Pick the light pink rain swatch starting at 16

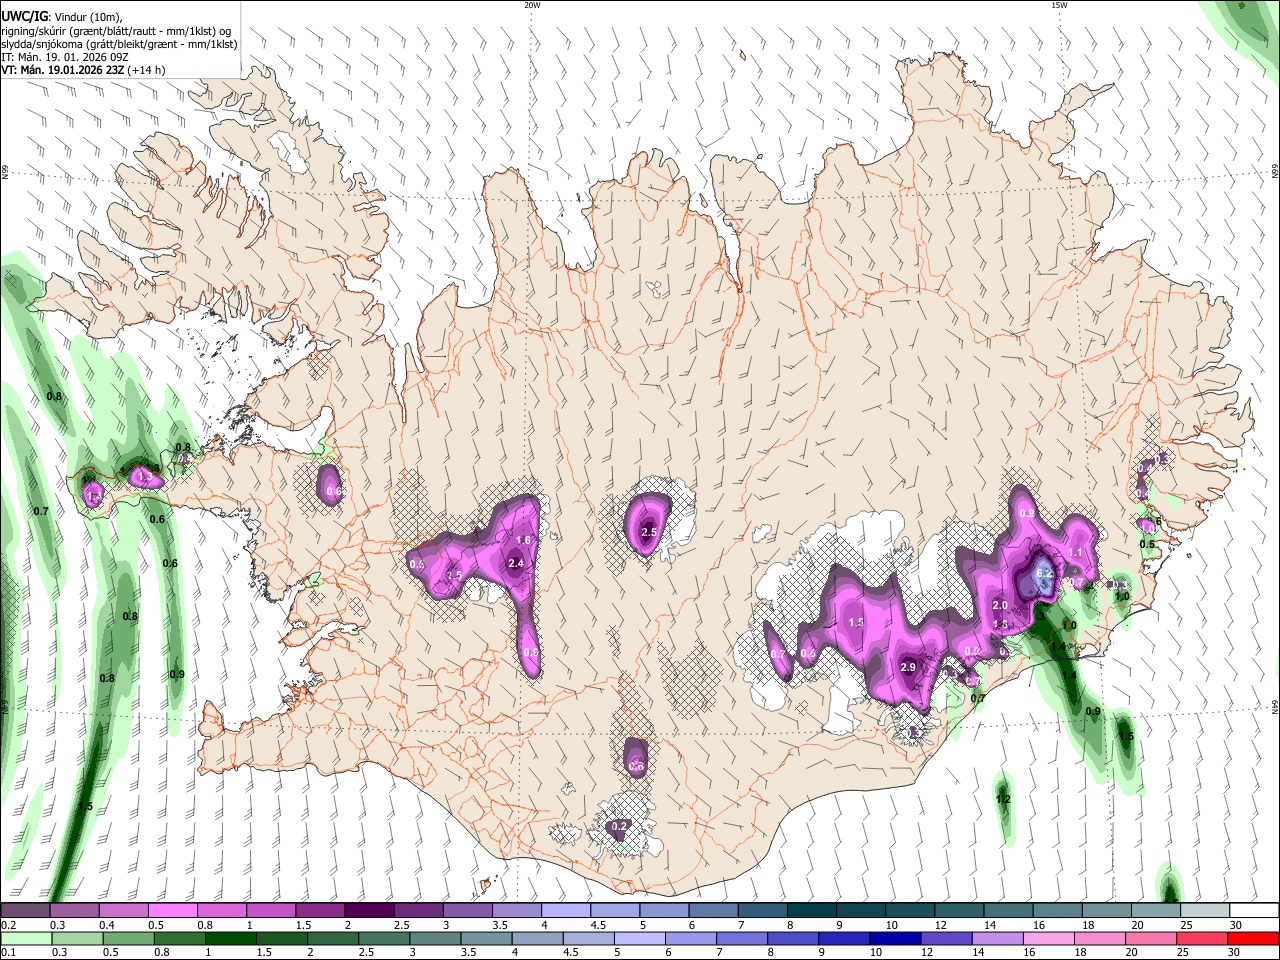click(x=1050, y=938)
